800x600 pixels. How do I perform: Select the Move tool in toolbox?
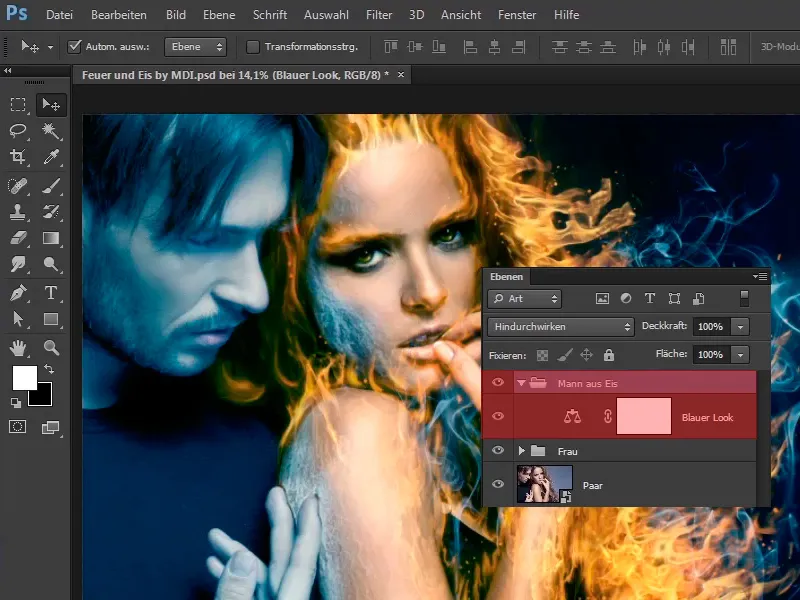point(51,105)
